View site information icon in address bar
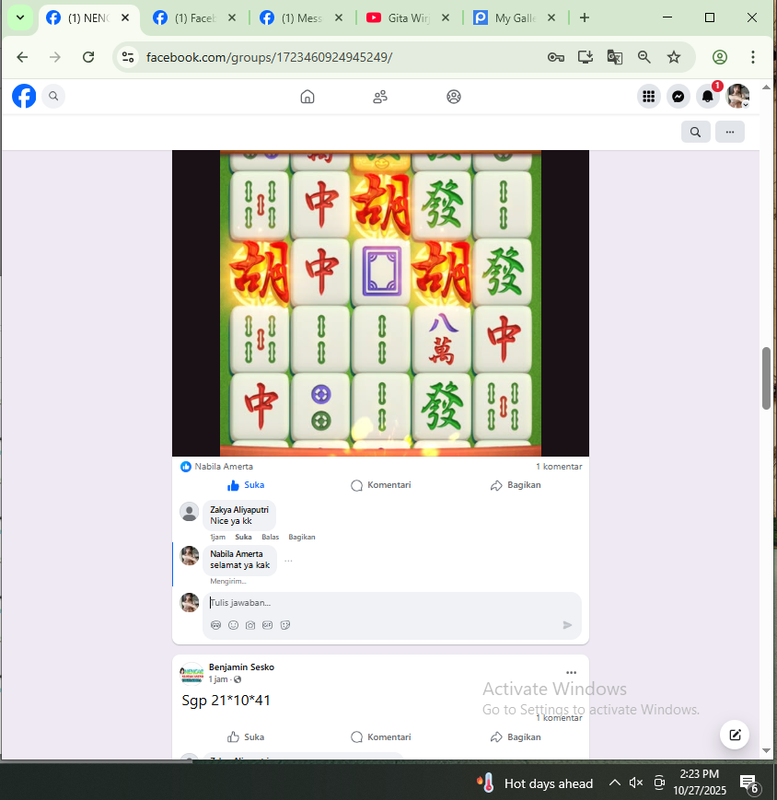Viewport: 777px width, 800px height. pos(128,57)
